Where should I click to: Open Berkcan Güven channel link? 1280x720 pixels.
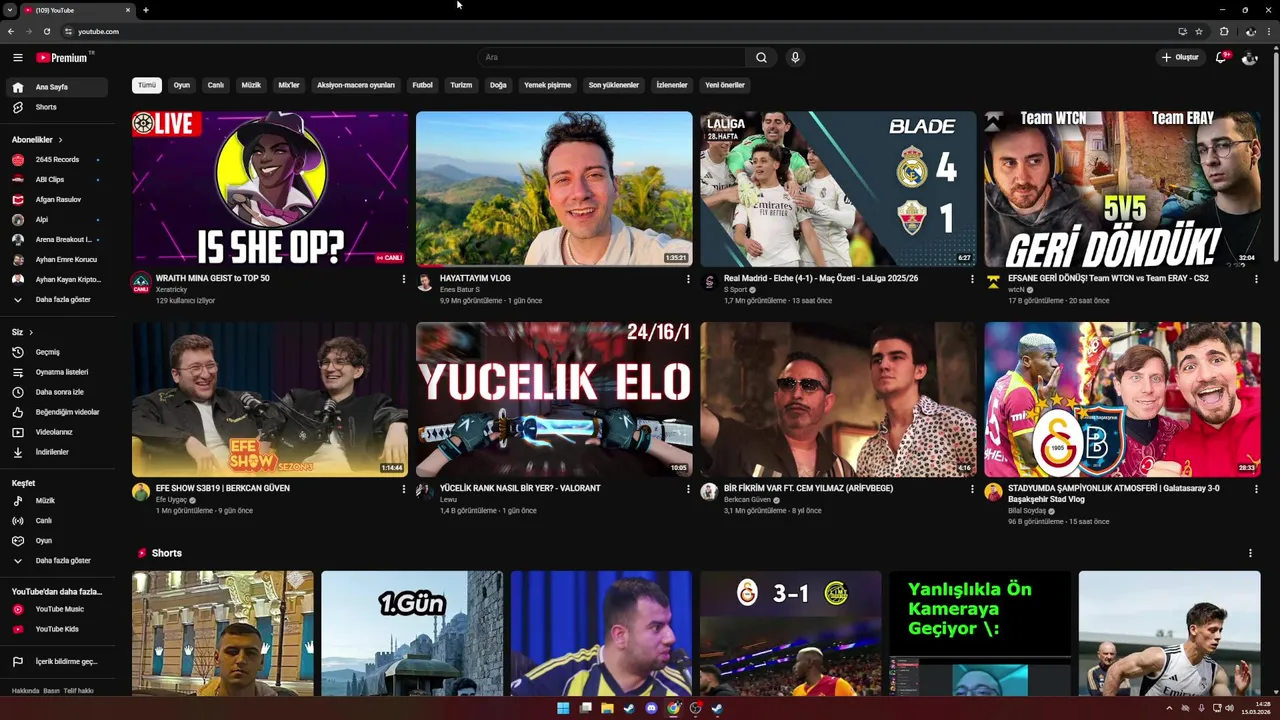click(748, 500)
